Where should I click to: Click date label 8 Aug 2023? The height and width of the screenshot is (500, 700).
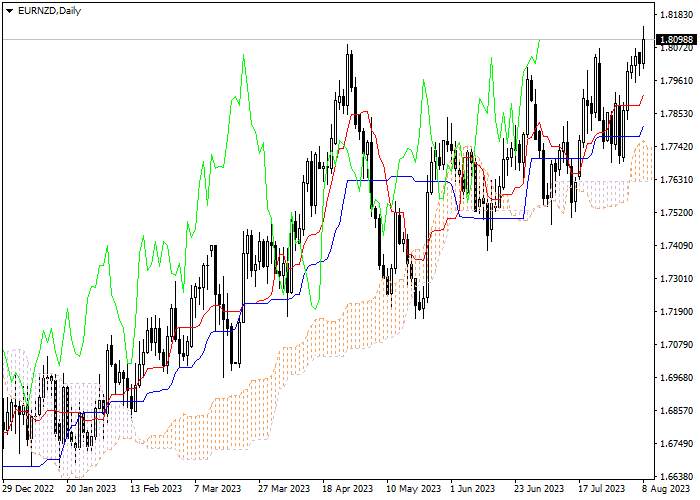tap(666, 489)
